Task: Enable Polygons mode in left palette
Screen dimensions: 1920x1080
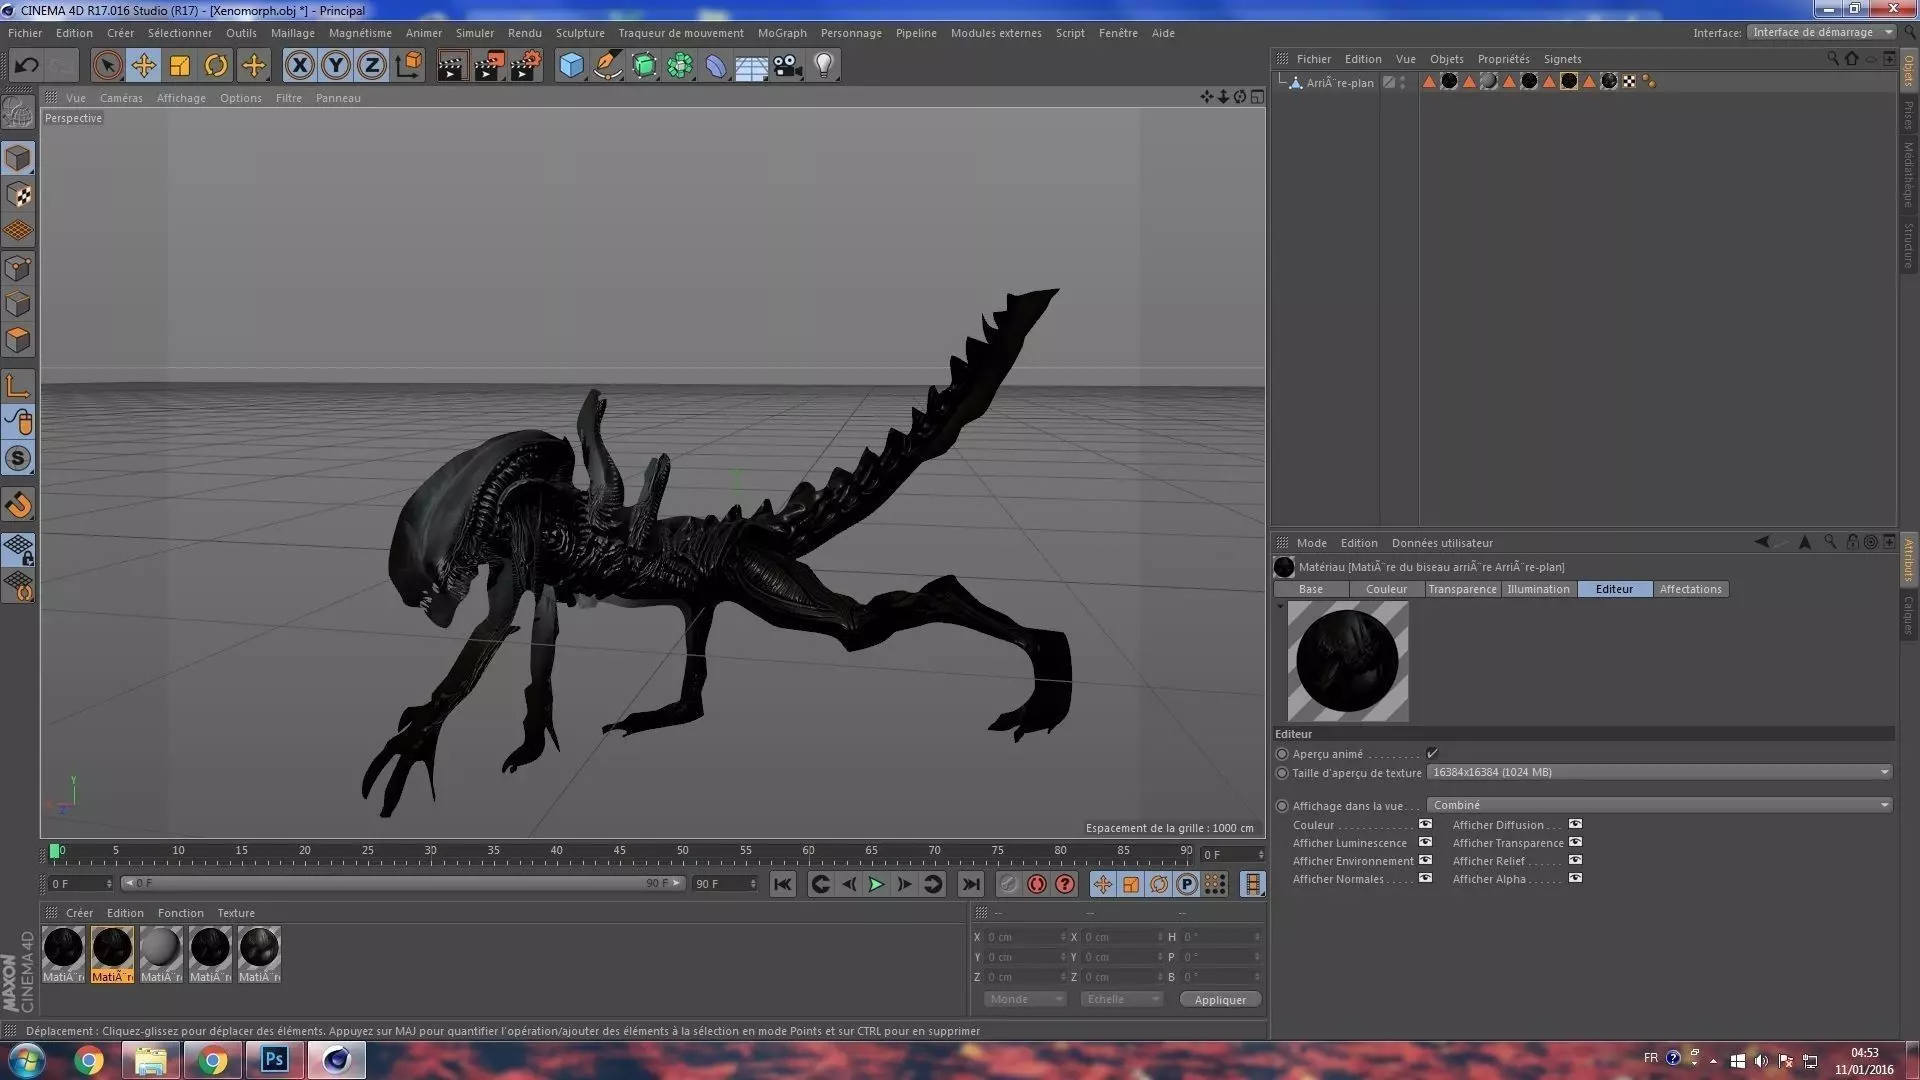Action: [x=18, y=340]
